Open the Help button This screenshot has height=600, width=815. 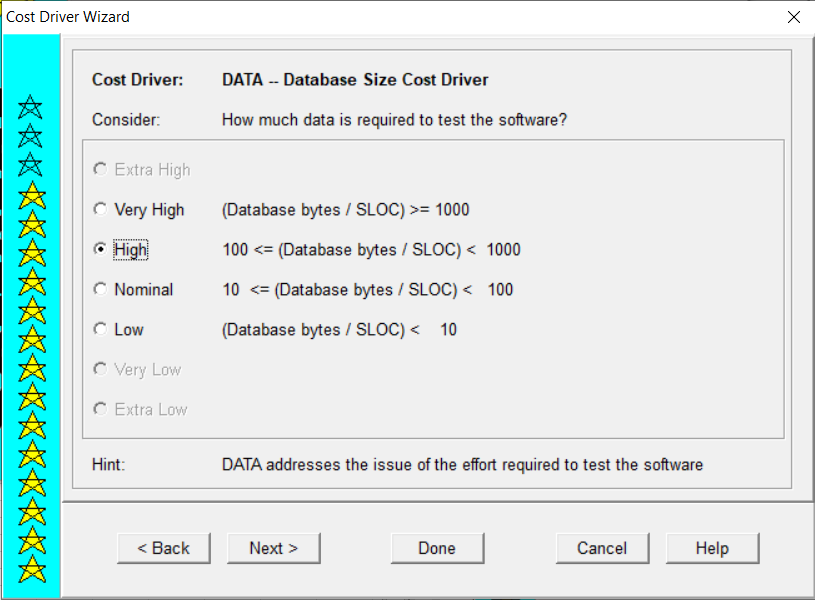click(x=712, y=548)
